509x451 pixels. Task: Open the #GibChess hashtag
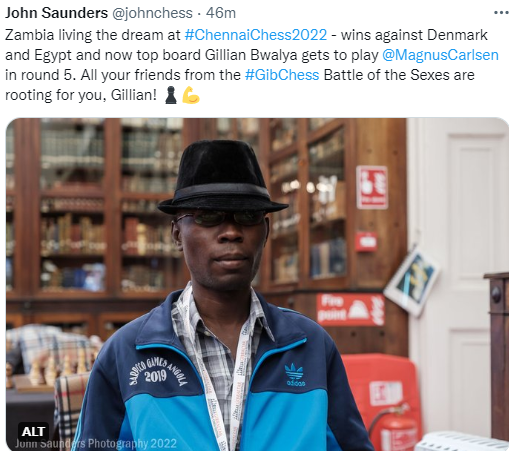click(x=282, y=75)
